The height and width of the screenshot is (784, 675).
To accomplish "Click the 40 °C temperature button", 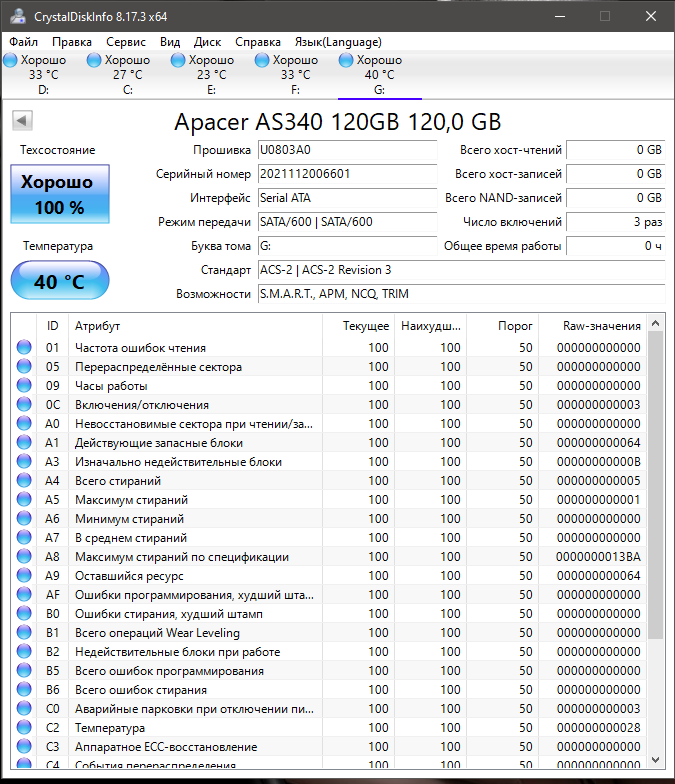I will pos(60,280).
